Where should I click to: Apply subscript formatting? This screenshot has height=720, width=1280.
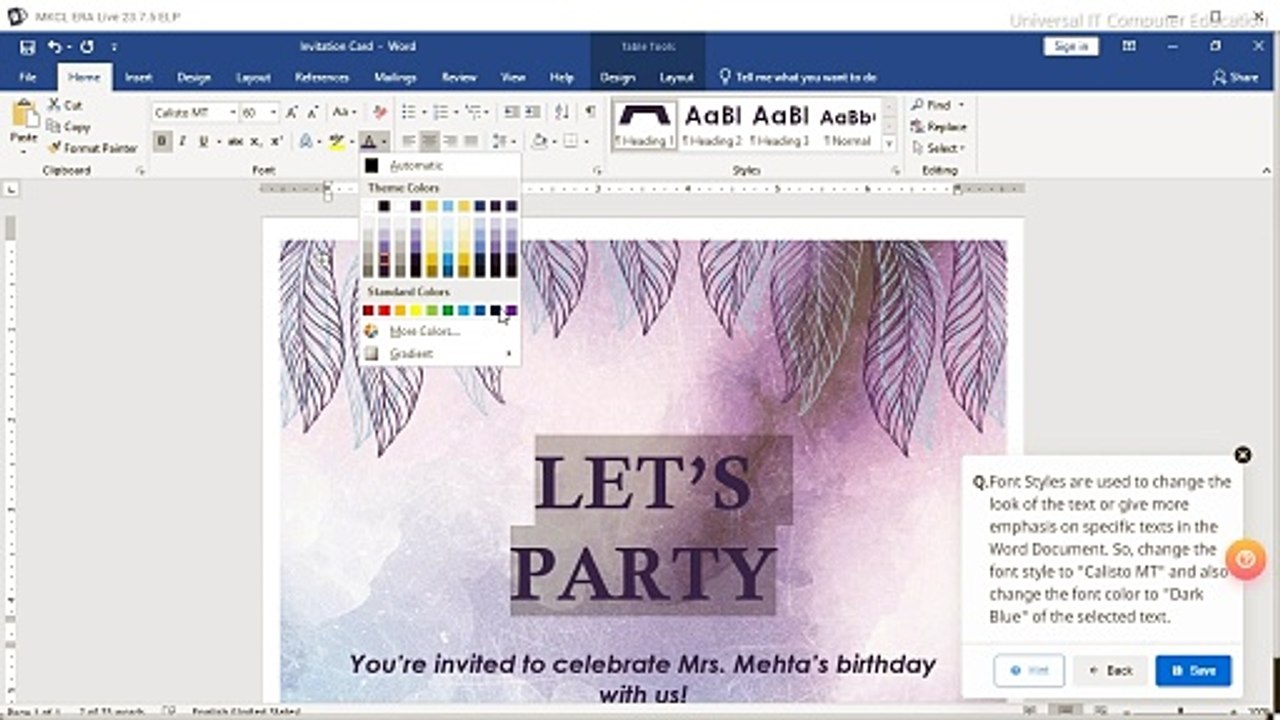(256, 142)
